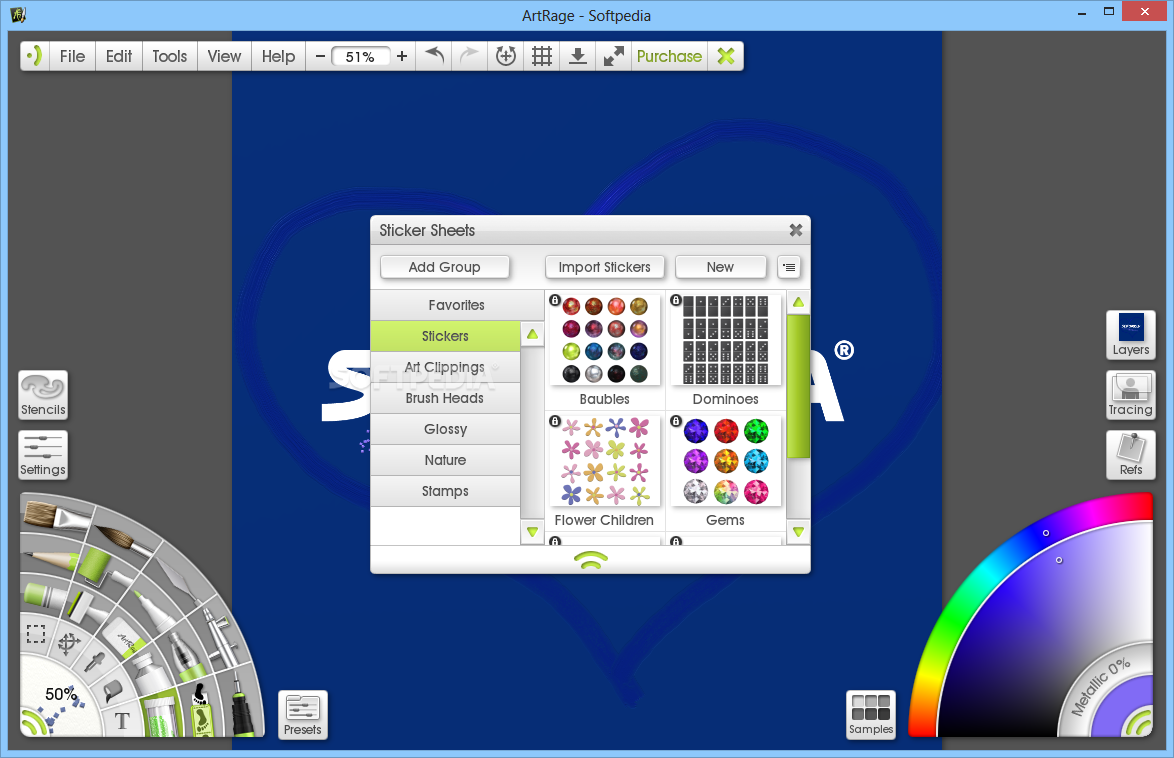This screenshot has width=1174, height=758.
Task: Collapse the color picker green corner
Action: 1140,723
